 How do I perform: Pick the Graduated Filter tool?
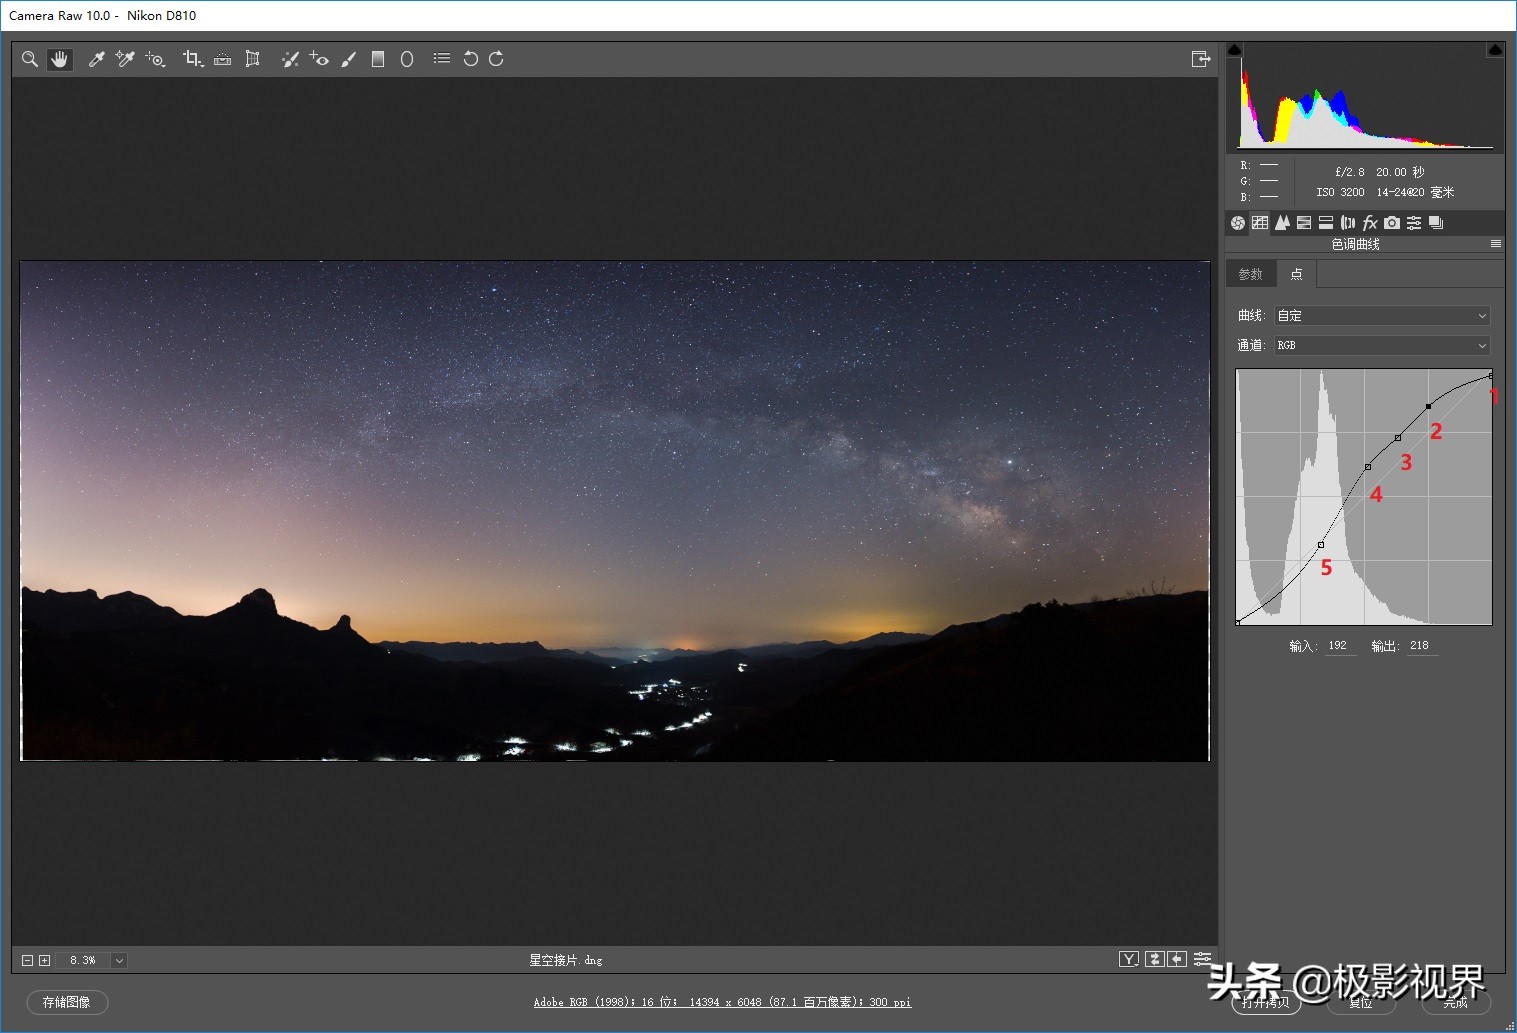click(x=378, y=59)
